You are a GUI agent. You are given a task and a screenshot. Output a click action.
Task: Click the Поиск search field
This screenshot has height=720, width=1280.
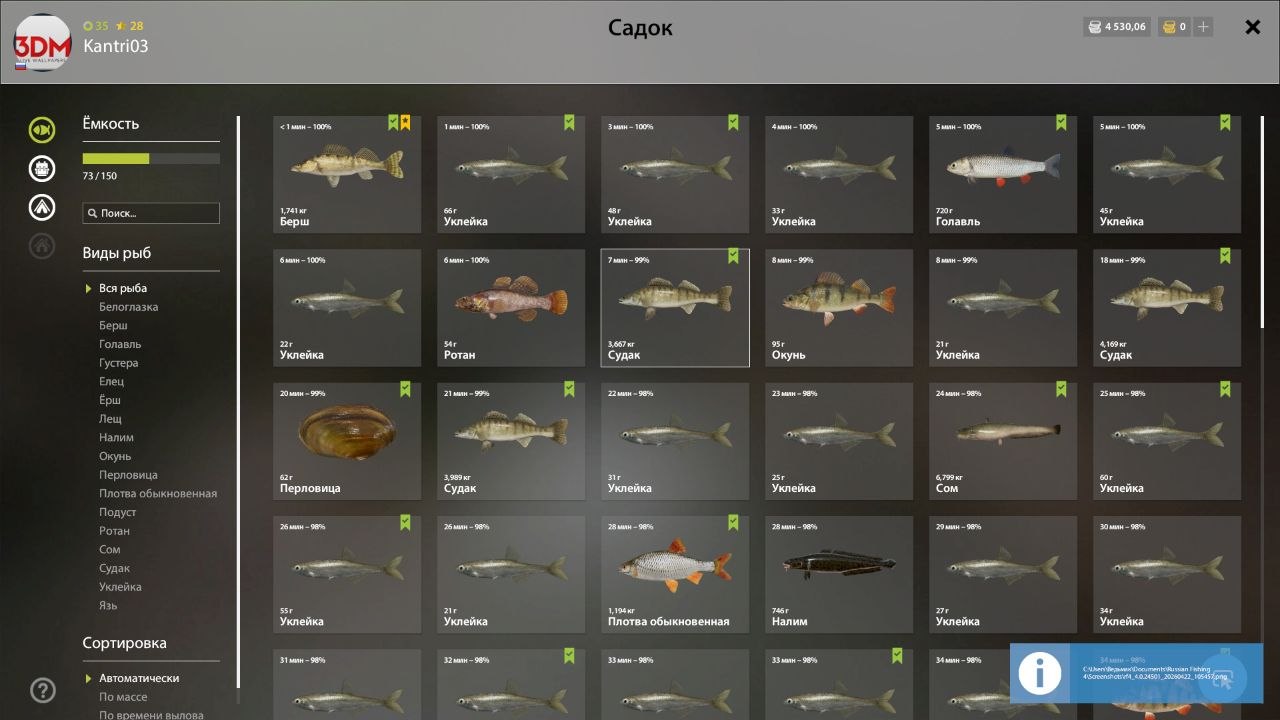(x=151, y=213)
